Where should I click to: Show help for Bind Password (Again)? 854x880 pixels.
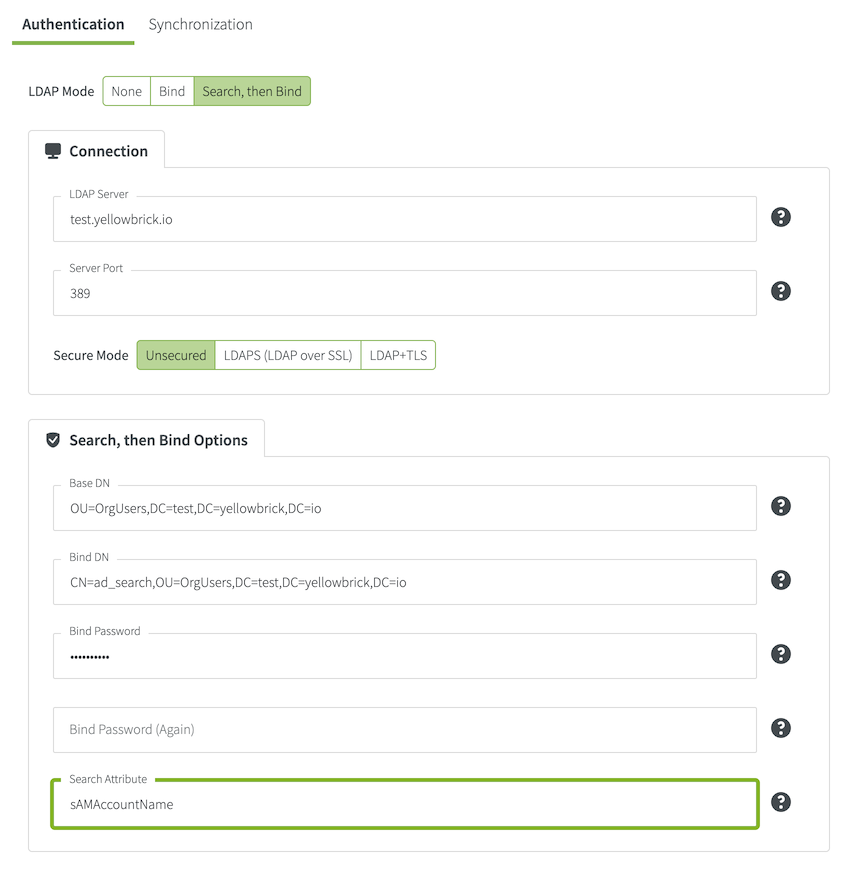781,728
